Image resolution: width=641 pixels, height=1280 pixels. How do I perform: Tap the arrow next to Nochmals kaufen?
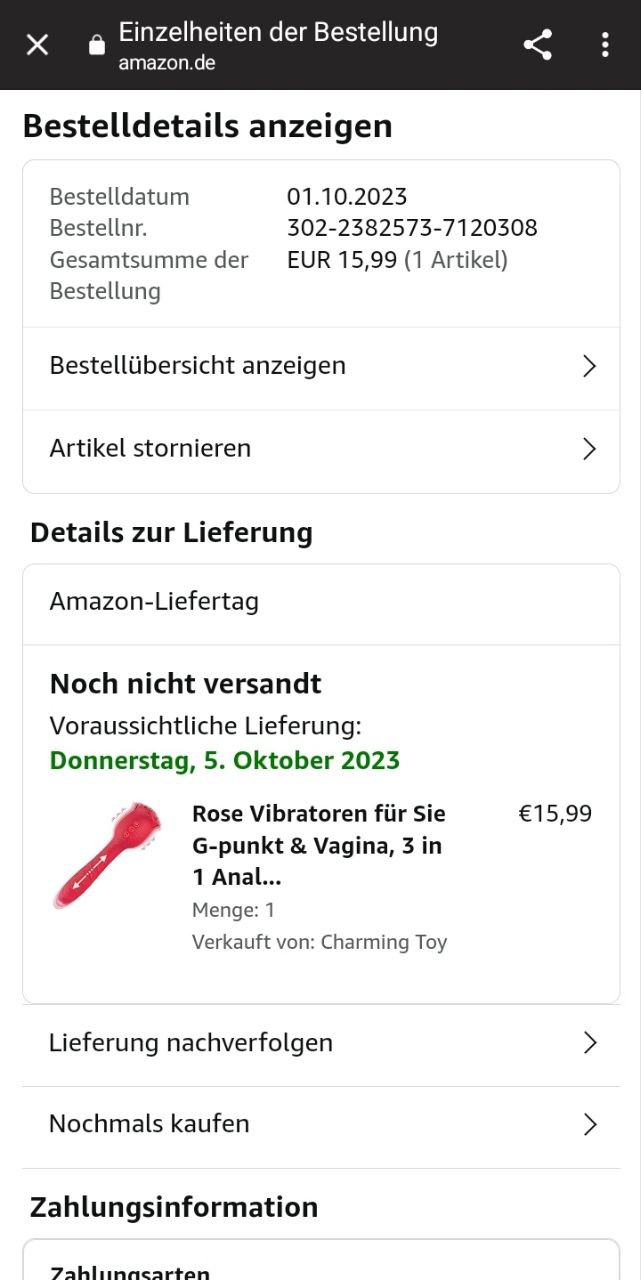click(x=589, y=1125)
